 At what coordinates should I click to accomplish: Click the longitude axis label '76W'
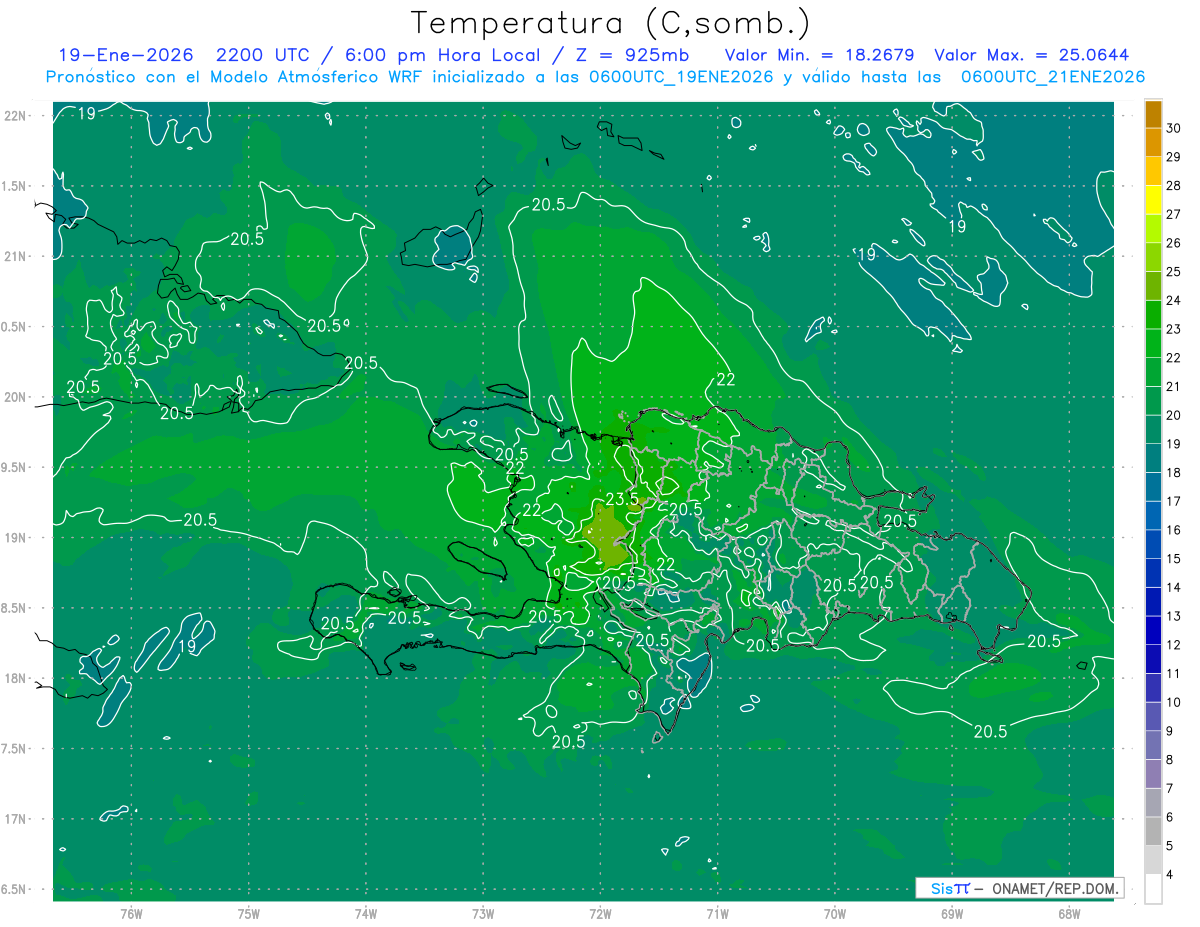tap(132, 913)
